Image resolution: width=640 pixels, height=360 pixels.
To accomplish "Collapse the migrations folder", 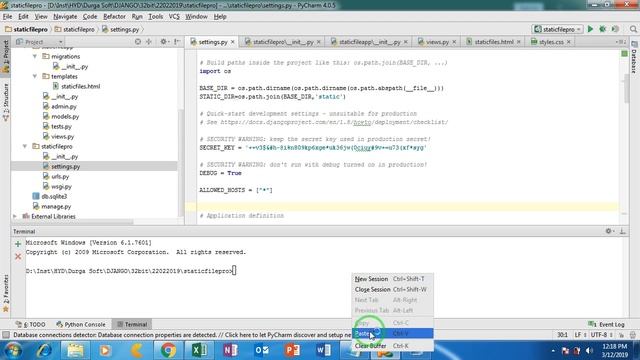I will [35, 56].
